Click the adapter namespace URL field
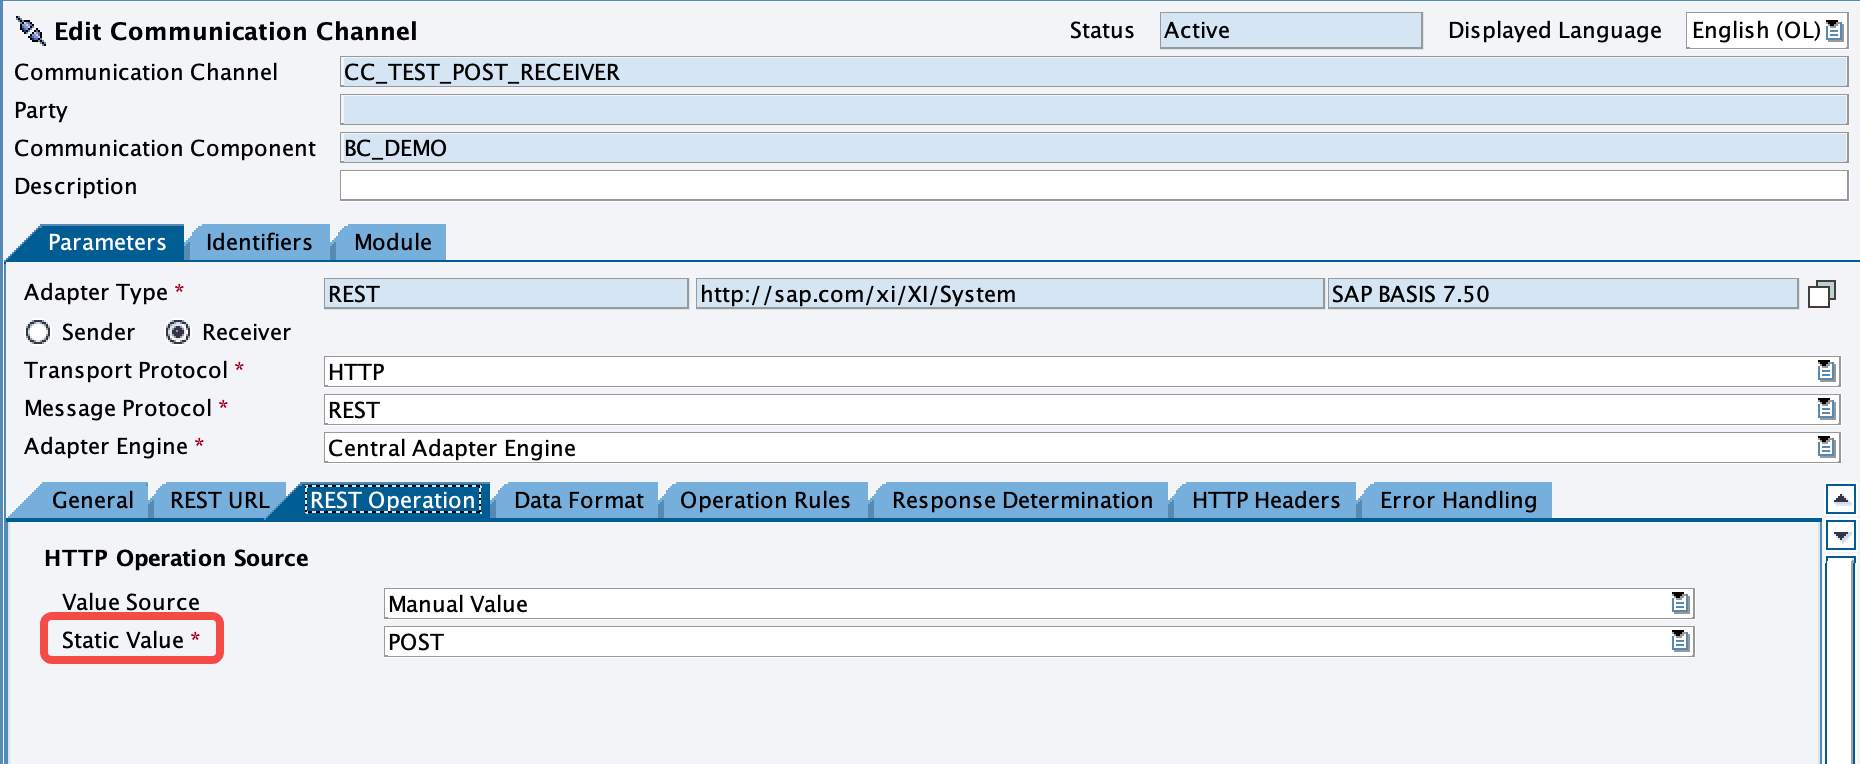 pyautogui.click(x=1009, y=293)
